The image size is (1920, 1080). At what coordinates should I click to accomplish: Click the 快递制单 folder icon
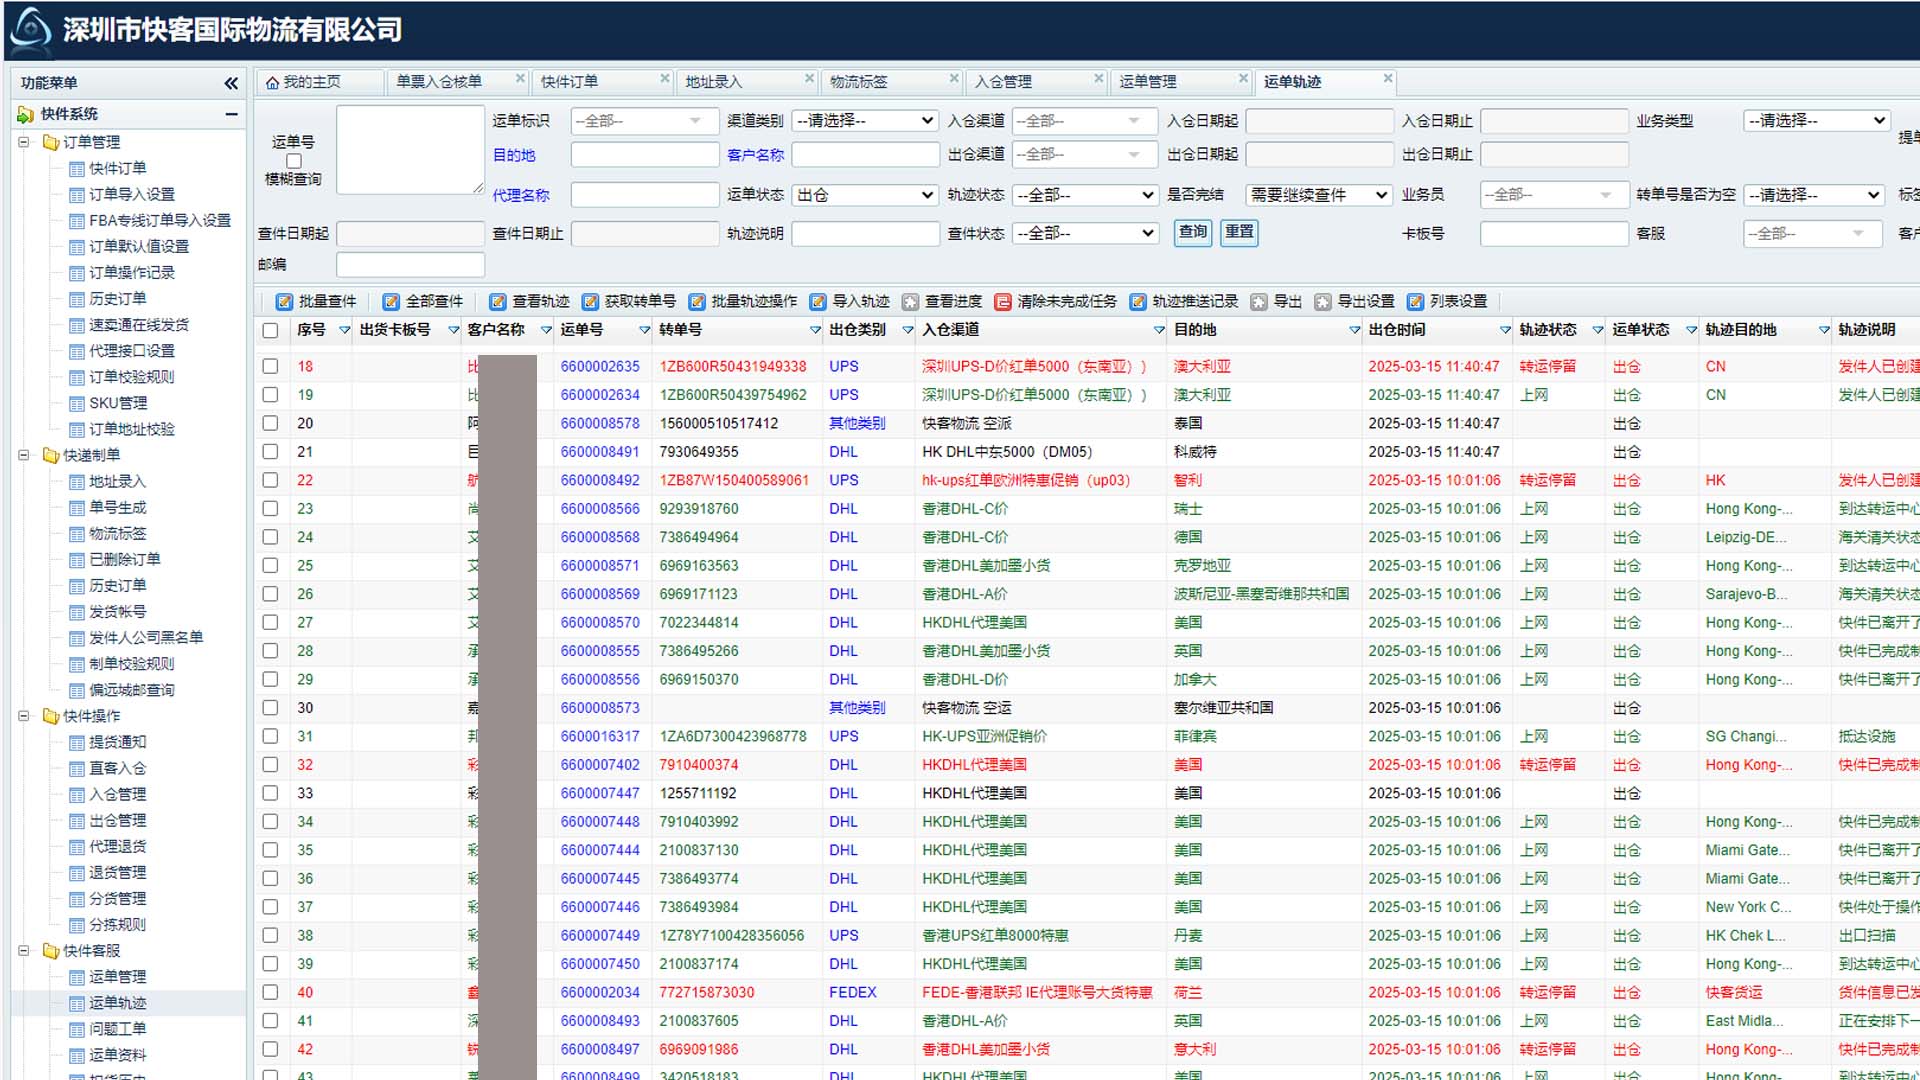click(51, 455)
